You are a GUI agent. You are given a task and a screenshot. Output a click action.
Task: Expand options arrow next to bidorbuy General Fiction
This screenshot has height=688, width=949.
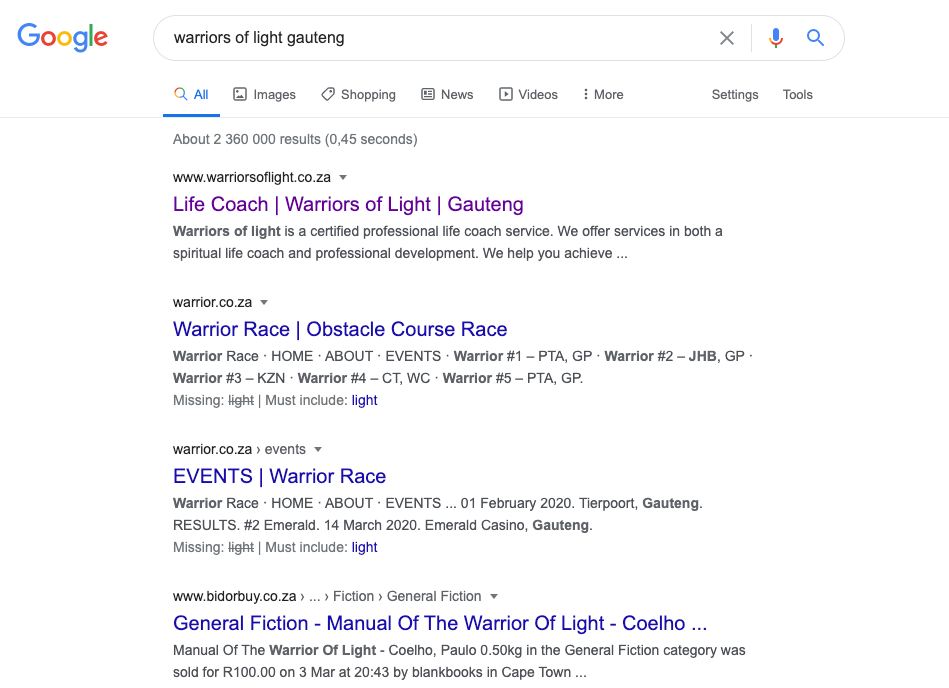point(494,597)
